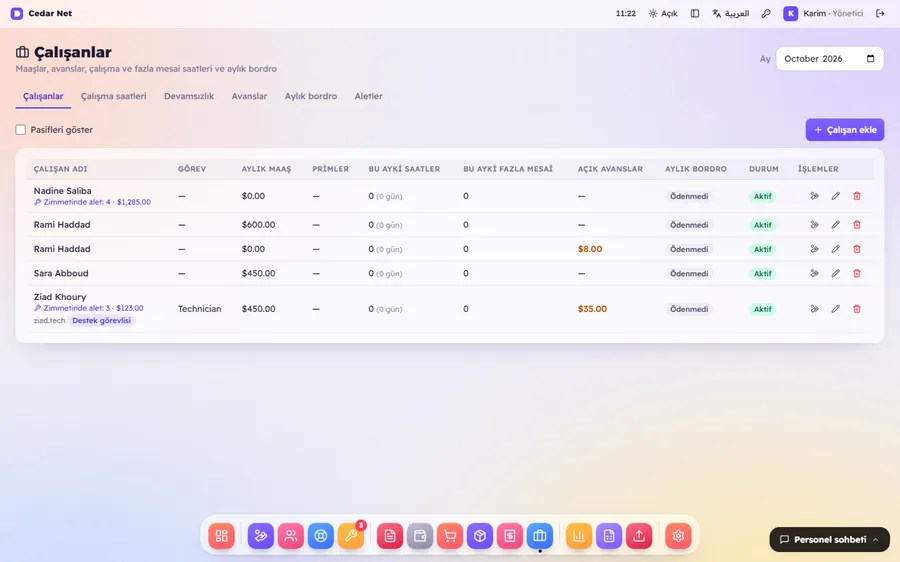The width and height of the screenshot is (900, 562).
Task: Click the Cedar Net logo icon
Action: (x=17, y=13)
